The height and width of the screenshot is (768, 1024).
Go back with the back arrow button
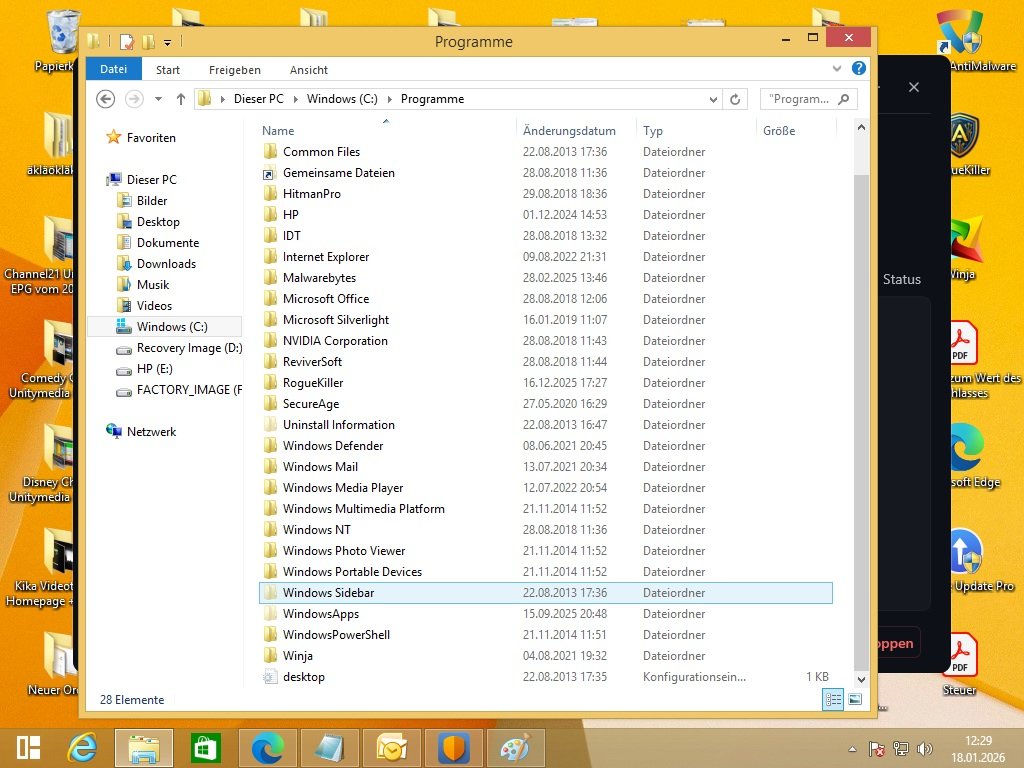pyautogui.click(x=105, y=99)
